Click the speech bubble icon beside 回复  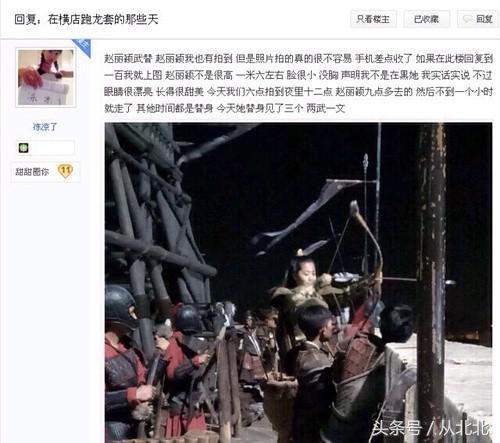click(x=467, y=19)
